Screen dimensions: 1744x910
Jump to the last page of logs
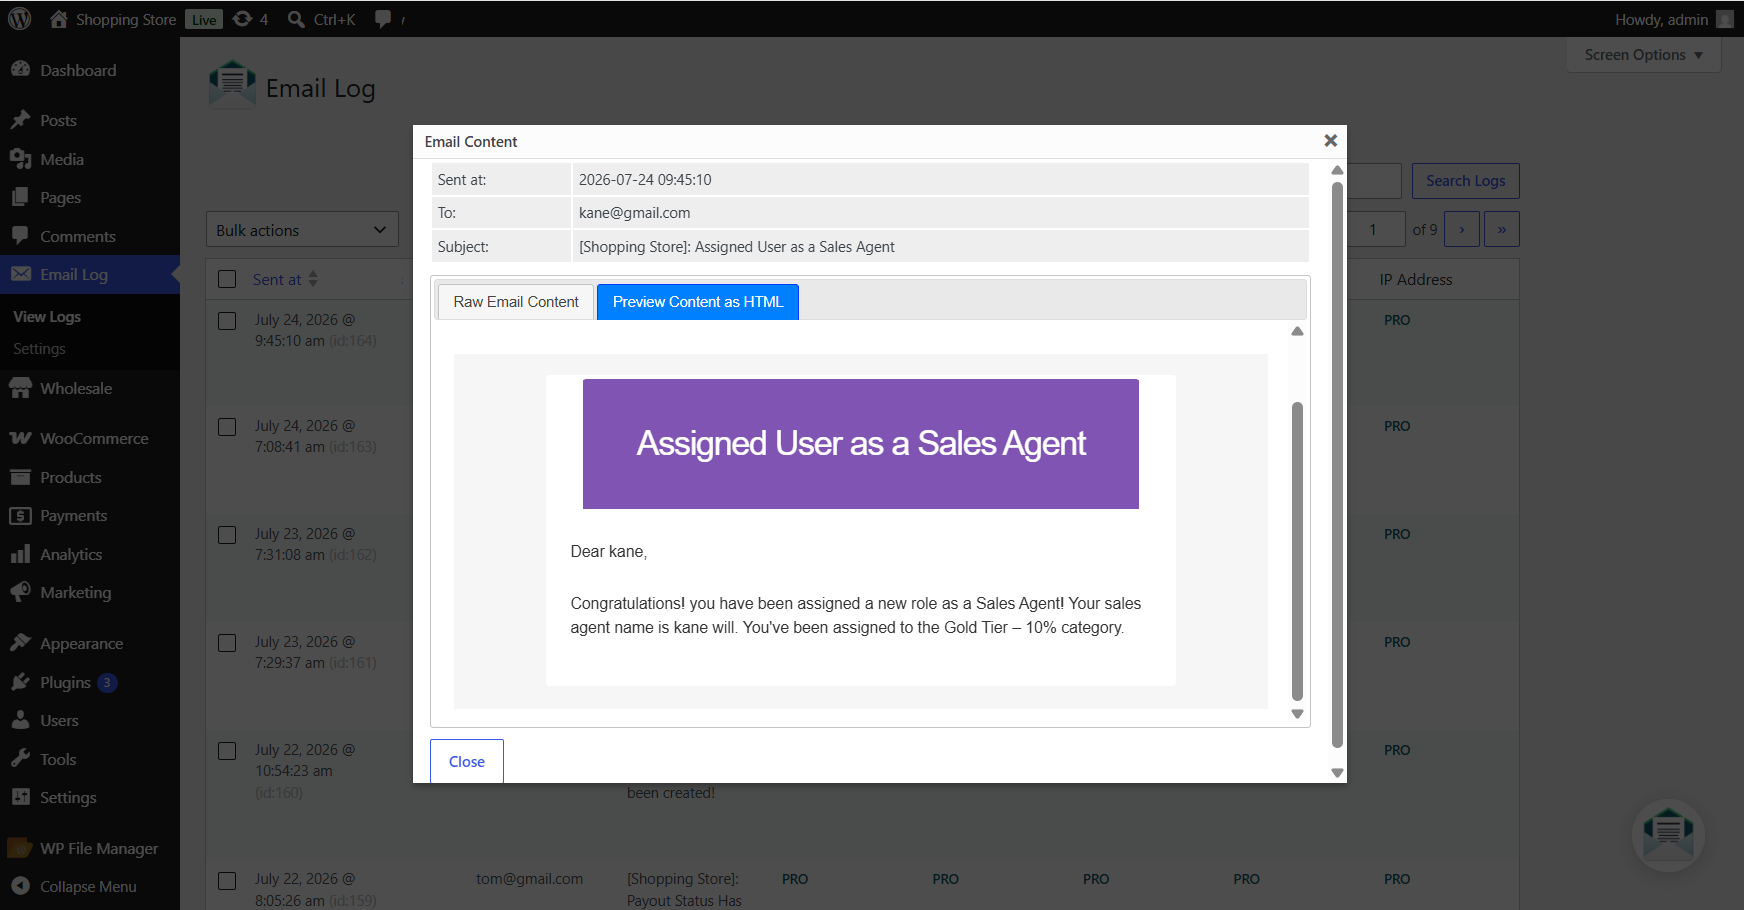(1501, 229)
